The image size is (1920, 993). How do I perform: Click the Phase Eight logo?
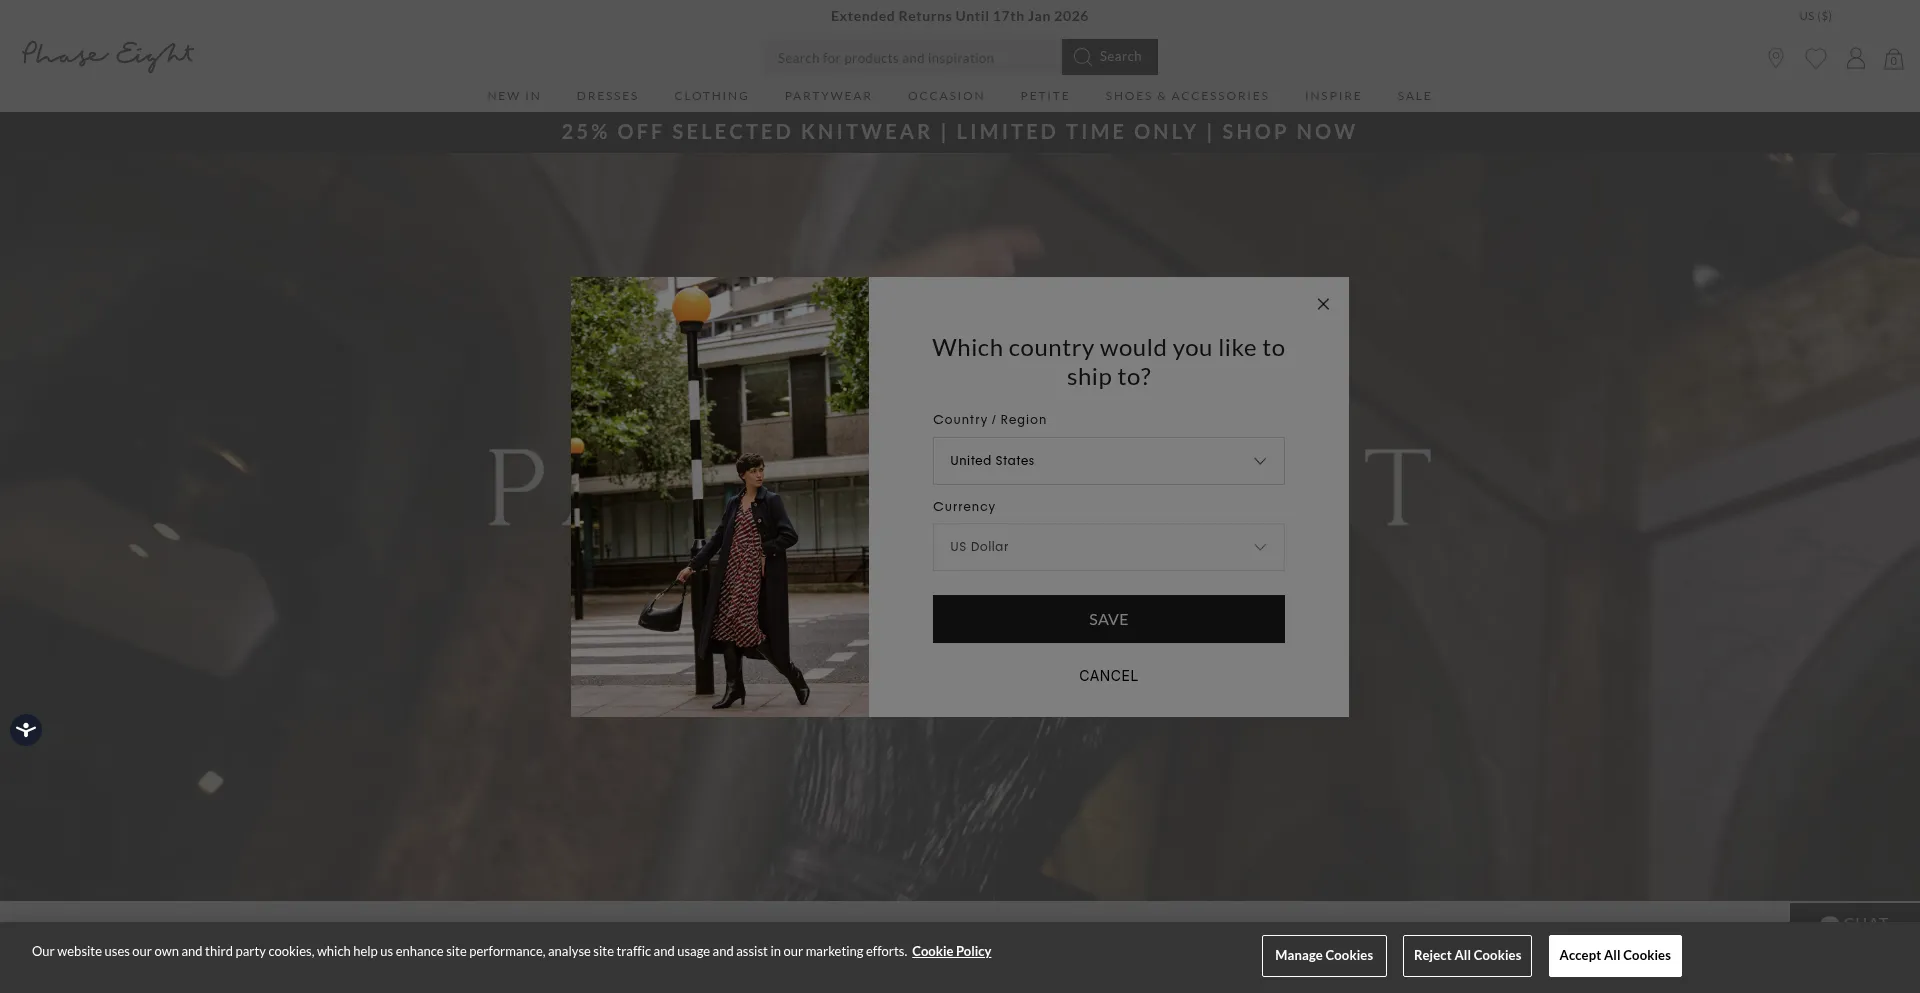point(108,56)
